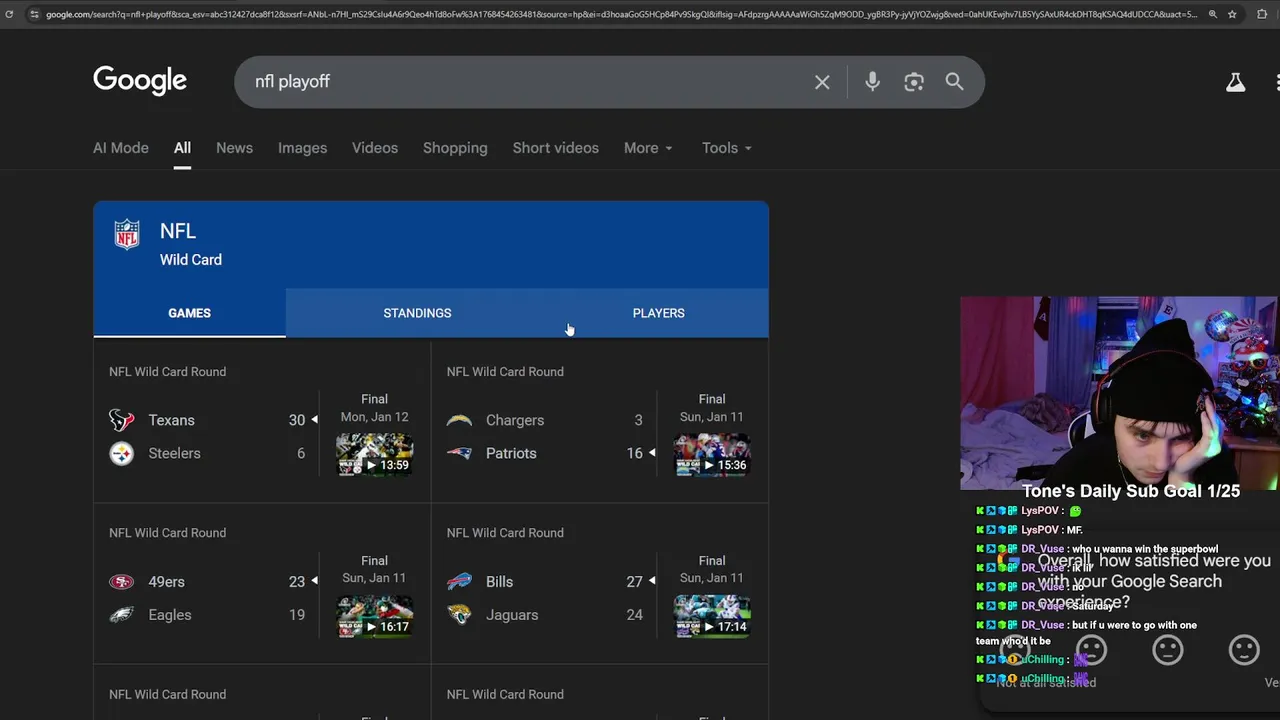Open the Tools dropdown
Viewport: 1280px width, 720px height.
(726, 148)
